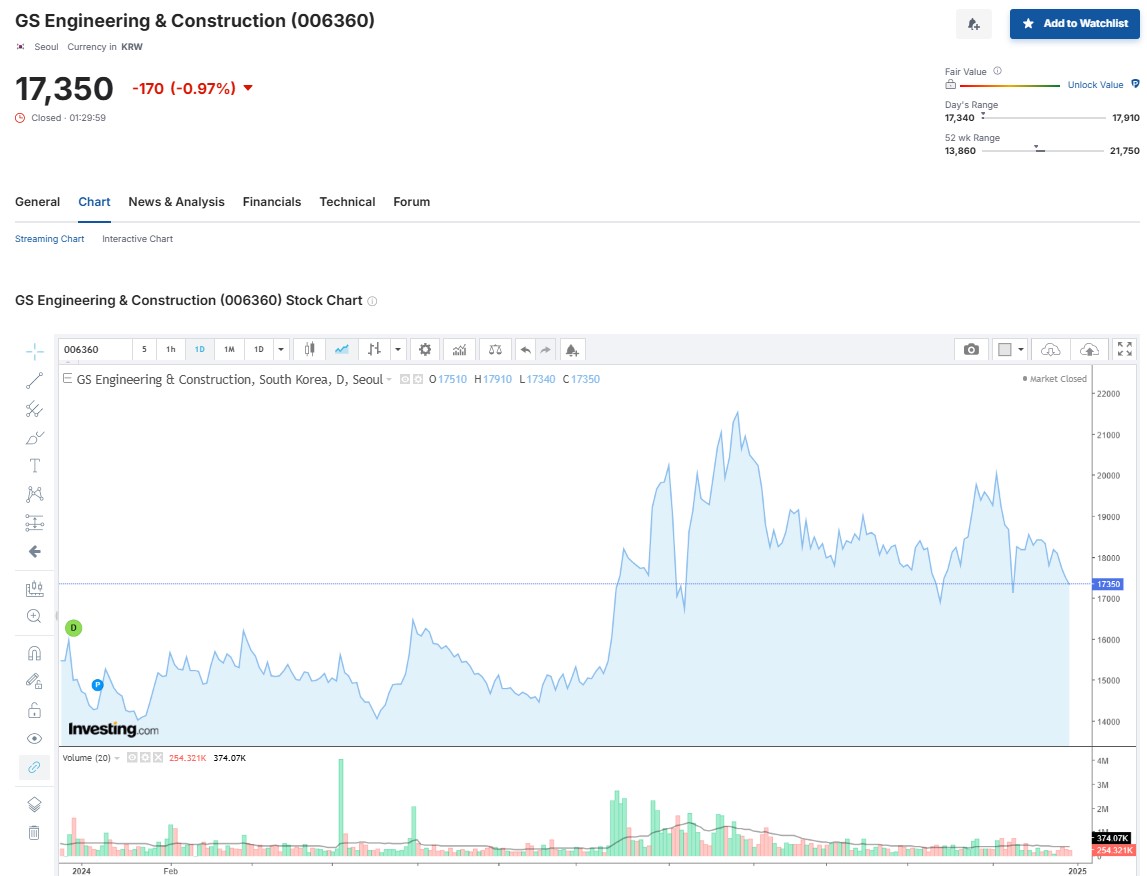Select the crosshair cursor tool
1147x876 pixels.
click(x=34, y=352)
